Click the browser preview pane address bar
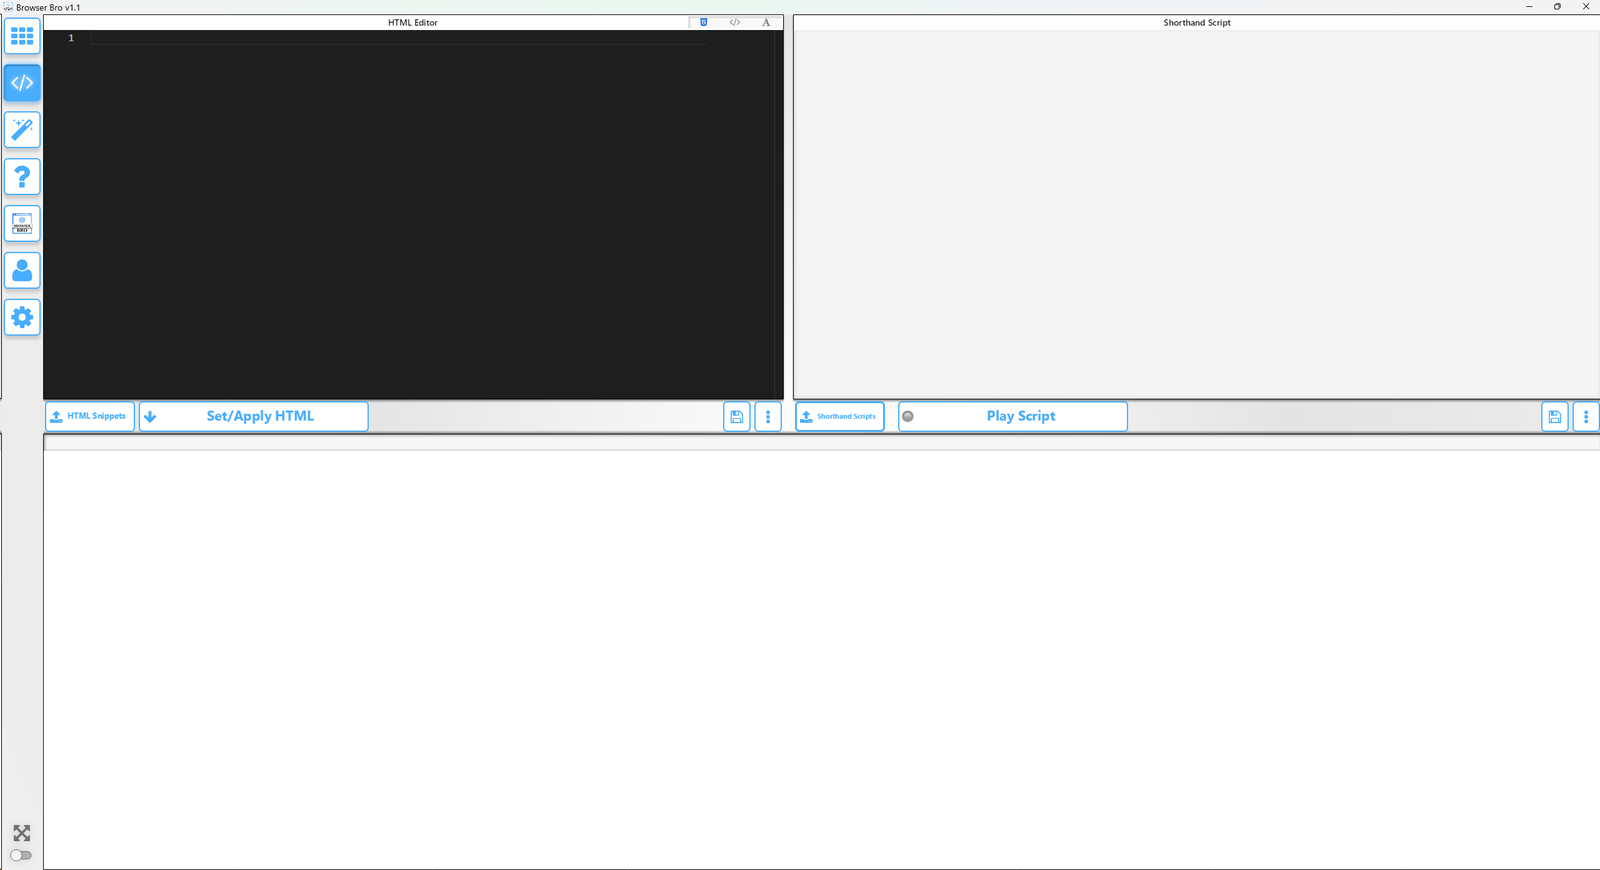1600x870 pixels. tap(821, 443)
